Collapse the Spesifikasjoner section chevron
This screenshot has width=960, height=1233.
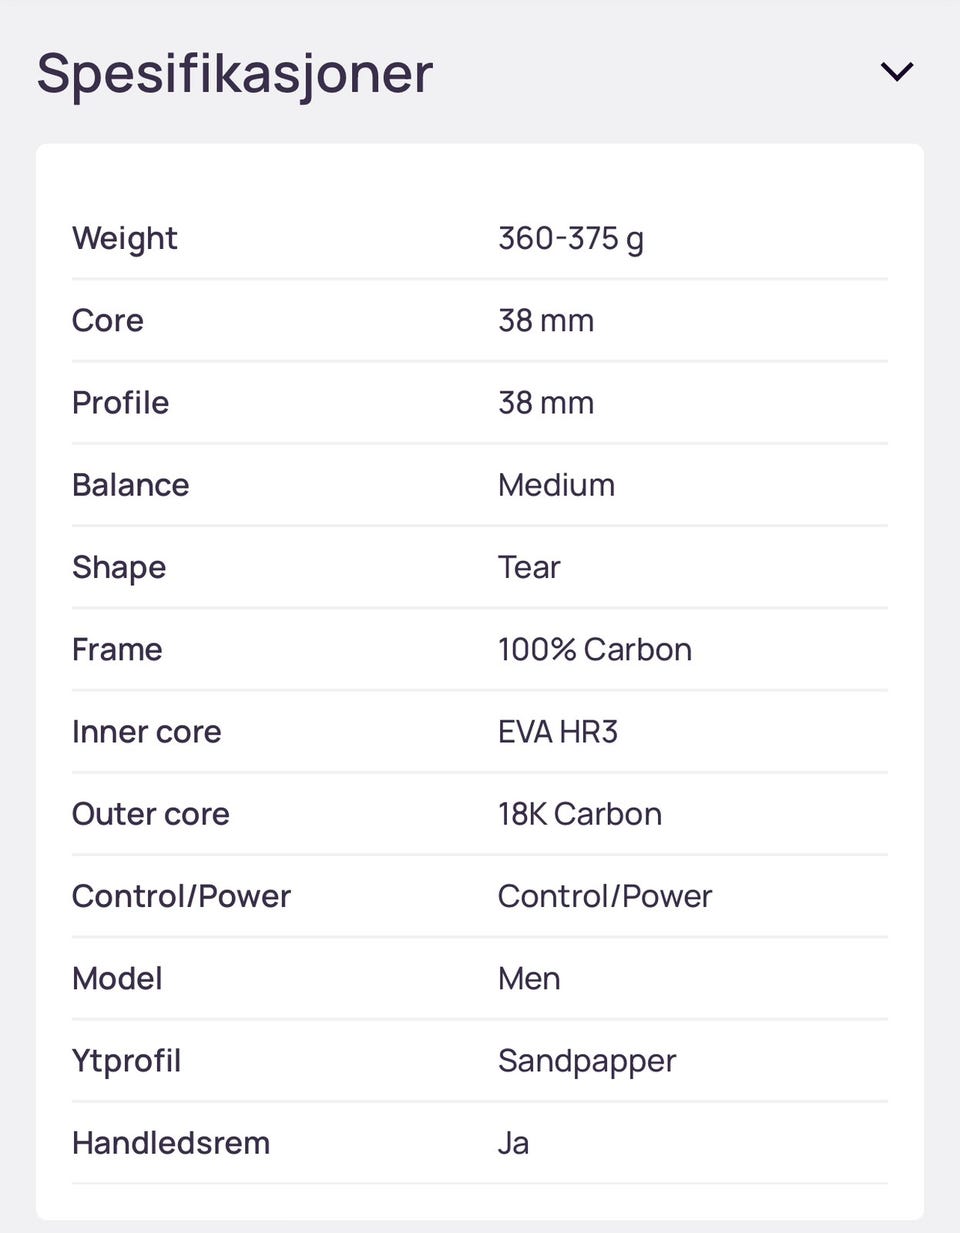896,72
